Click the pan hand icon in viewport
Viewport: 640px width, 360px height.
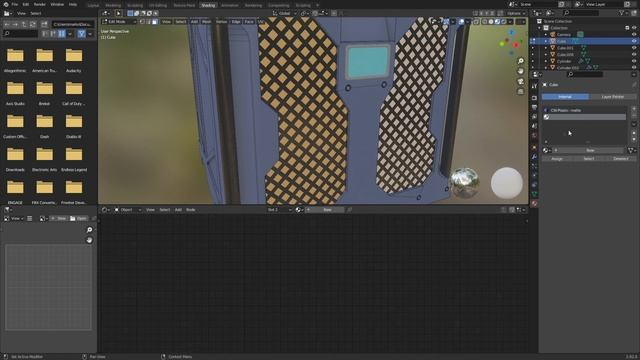coord(520,71)
